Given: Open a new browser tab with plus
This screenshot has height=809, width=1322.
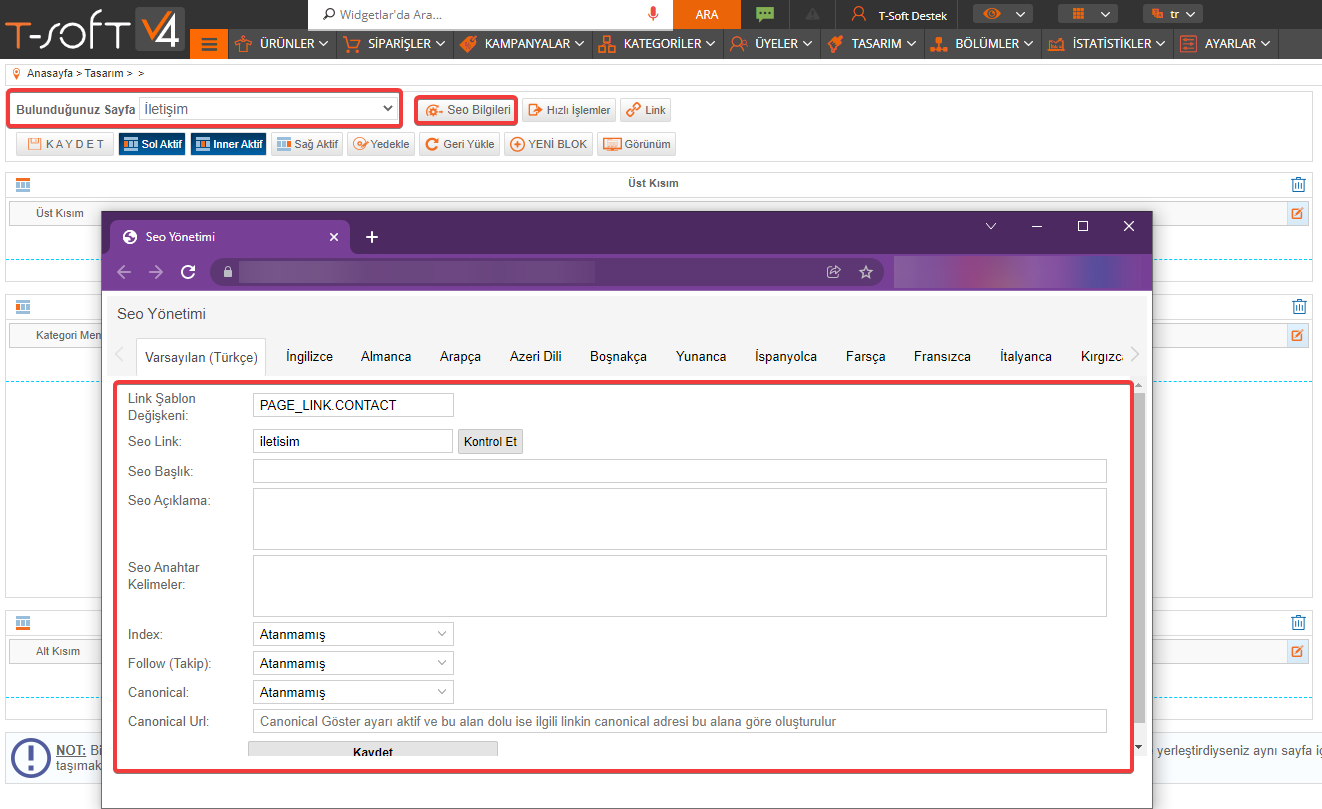Looking at the screenshot, I should (372, 237).
